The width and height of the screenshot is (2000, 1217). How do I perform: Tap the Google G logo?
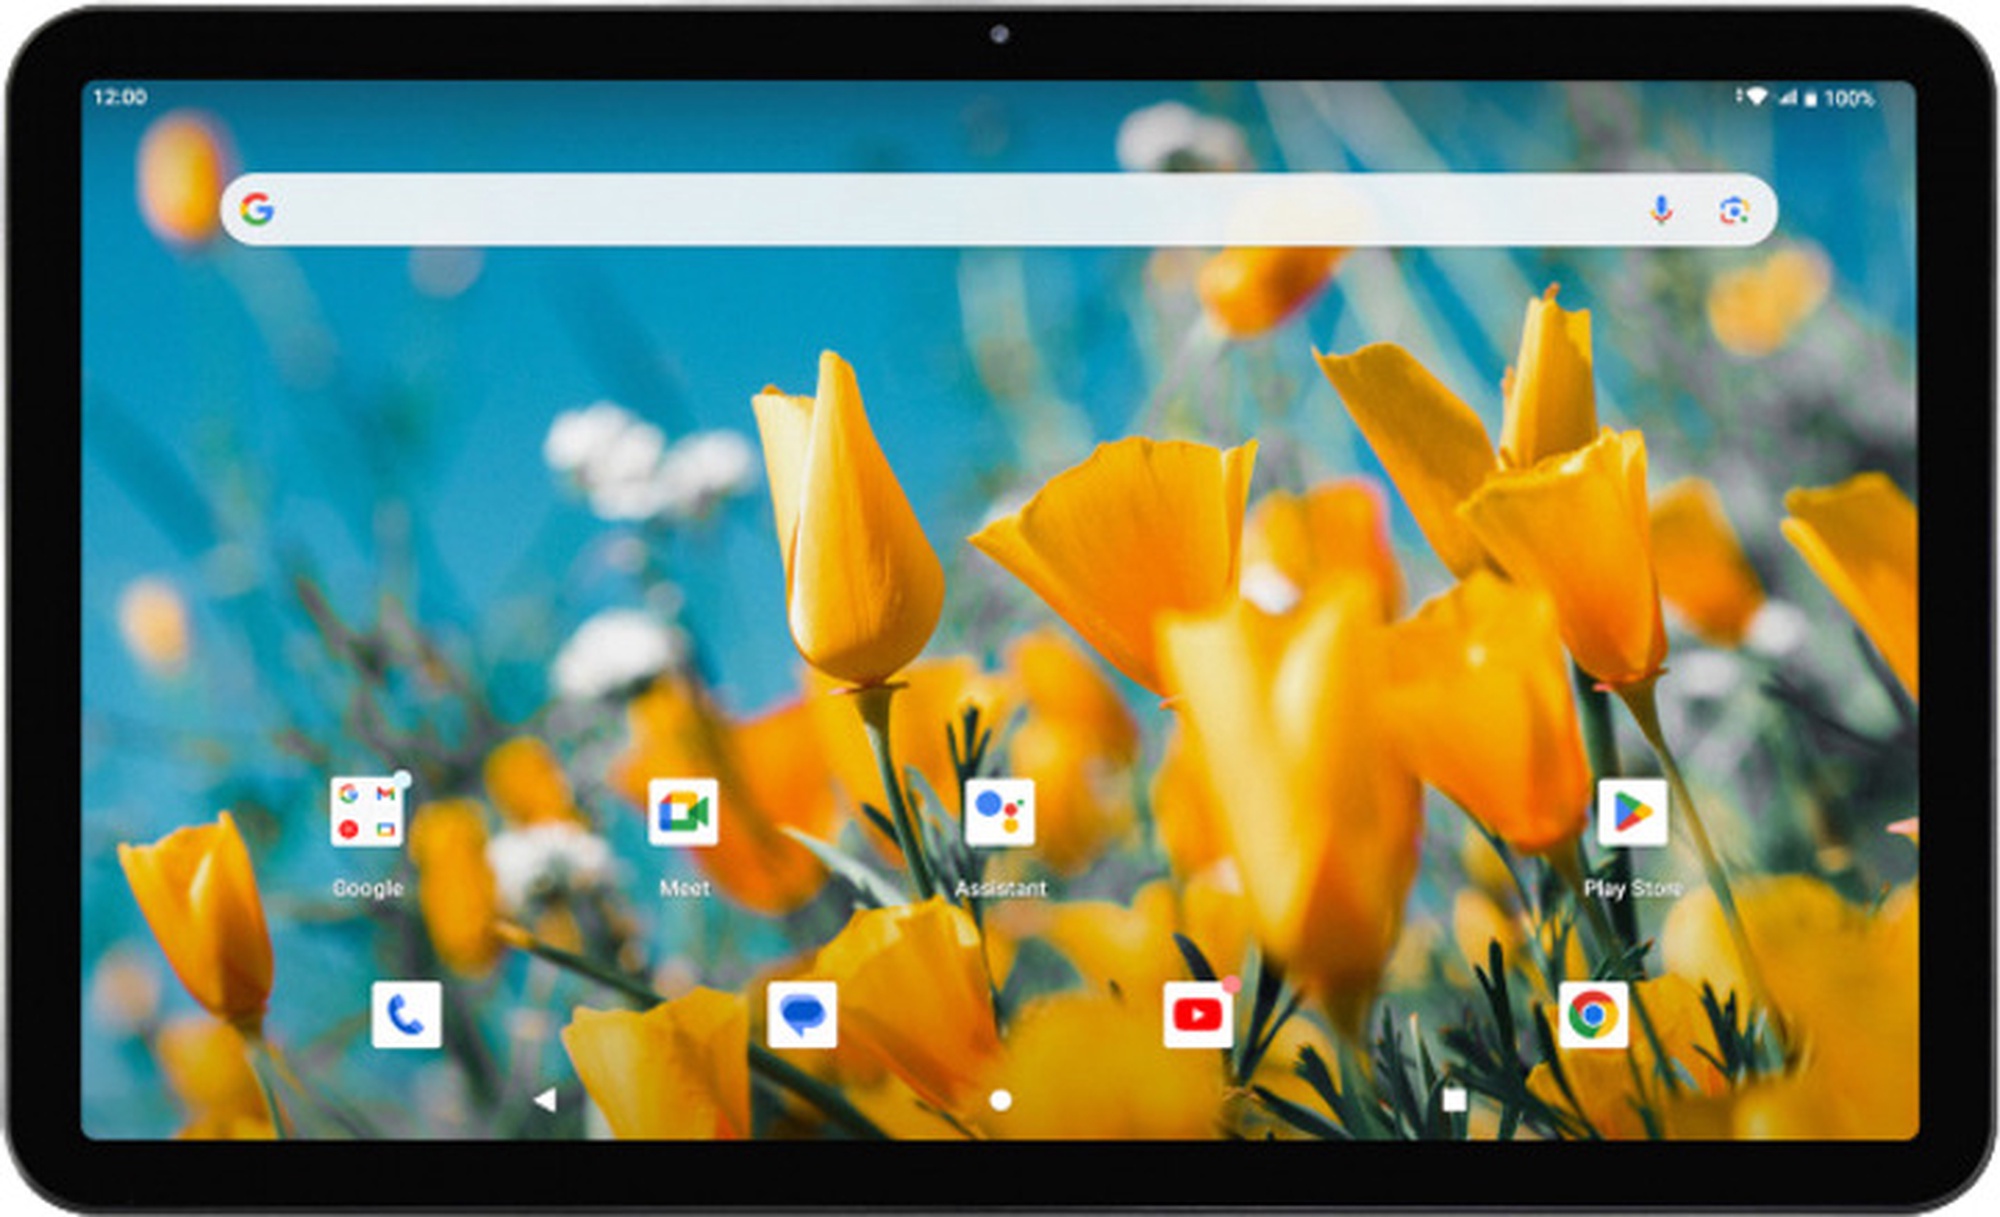[257, 209]
